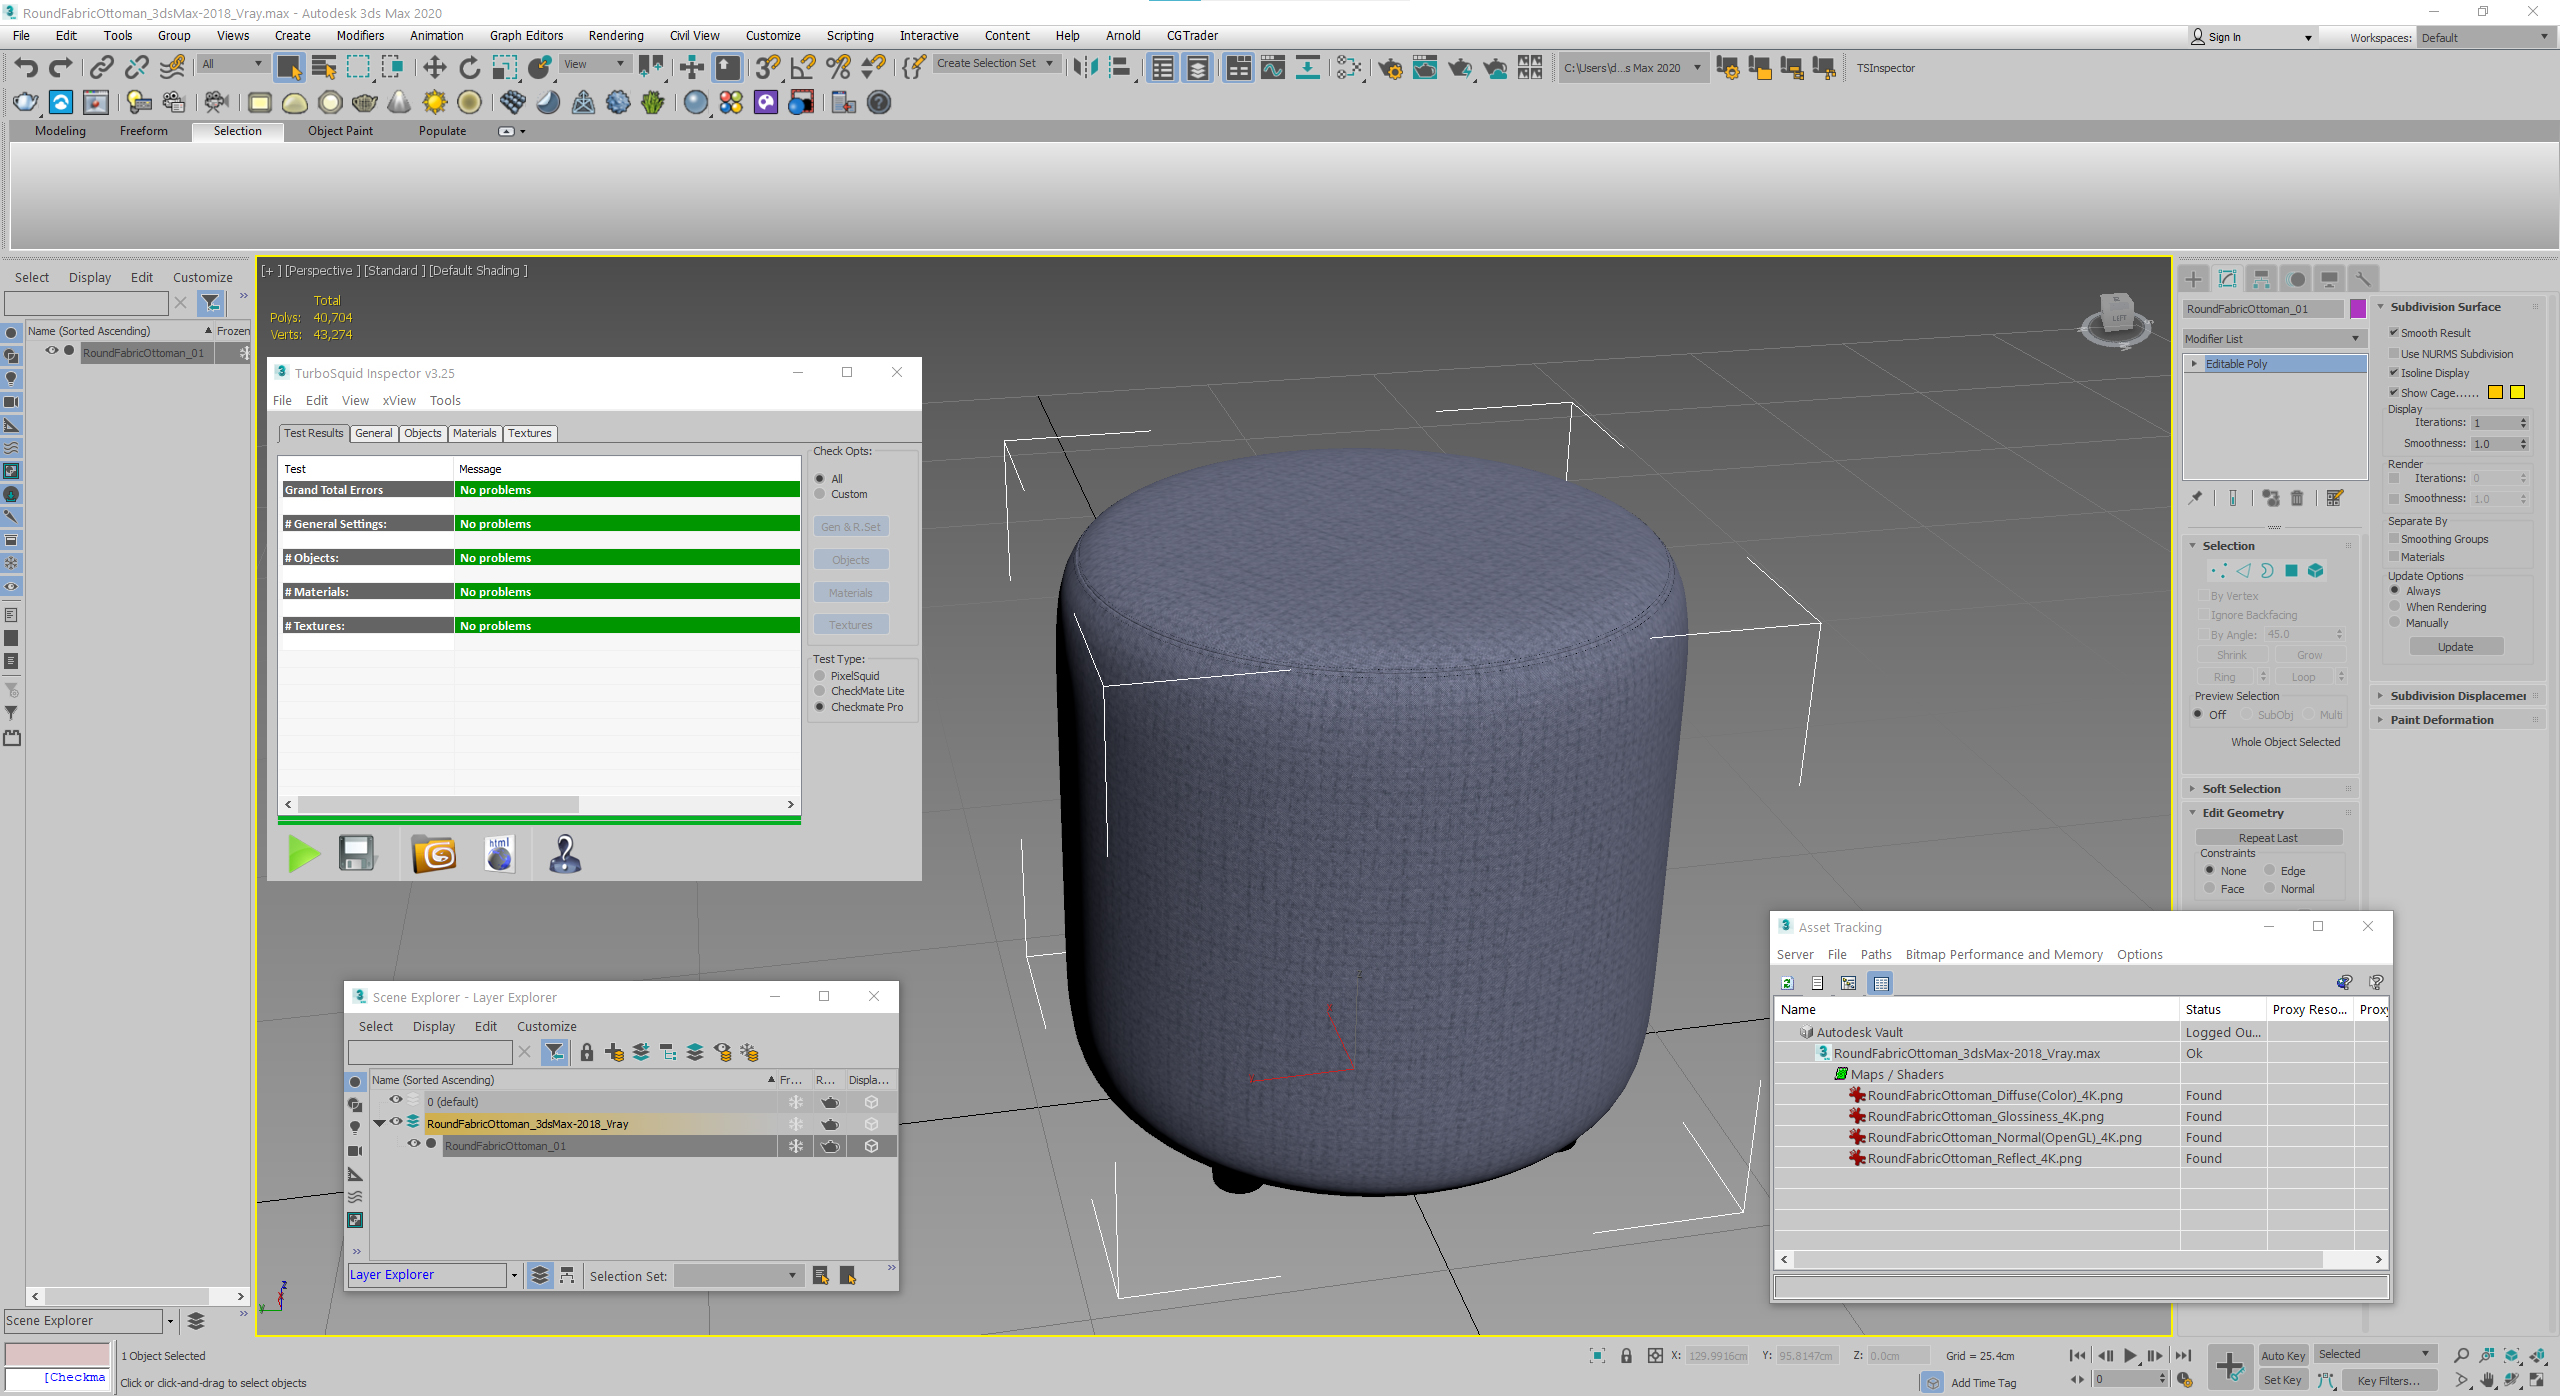Open the Create Selection Set dropdown
Viewport: 2560px width, 1396px height.
tap(1050, 63)
